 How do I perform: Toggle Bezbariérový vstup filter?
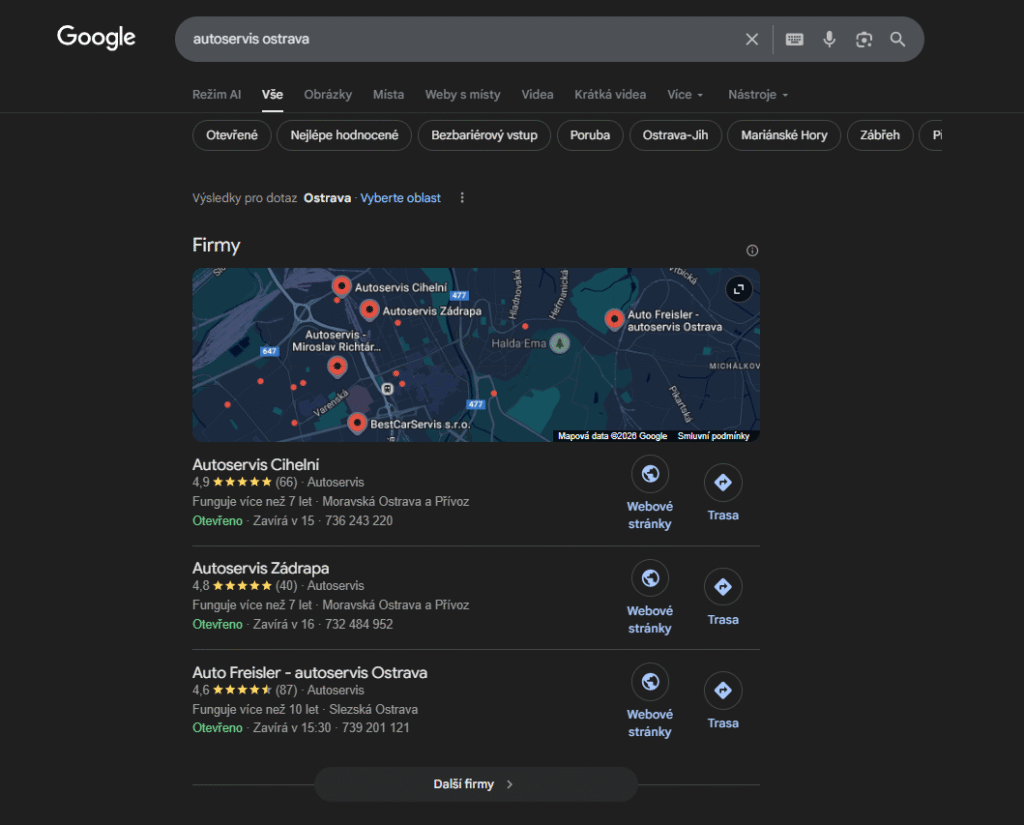pos(484,135)
